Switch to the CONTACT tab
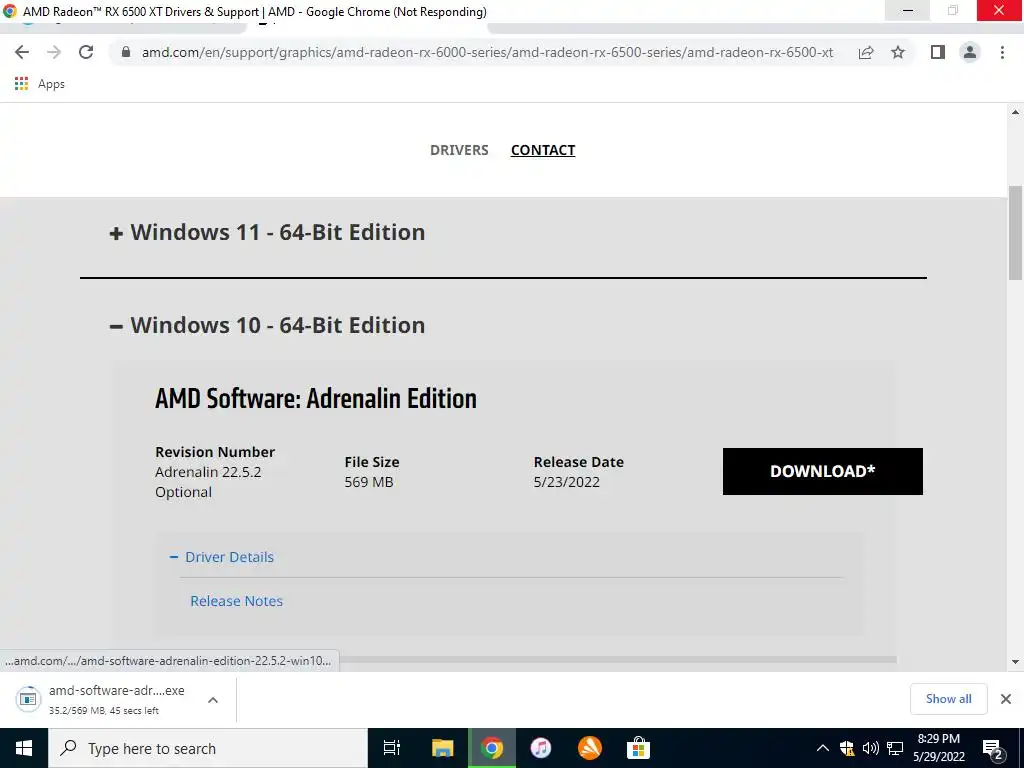The width and height of the screenshot is (1024, 768). tap(543, 150)
